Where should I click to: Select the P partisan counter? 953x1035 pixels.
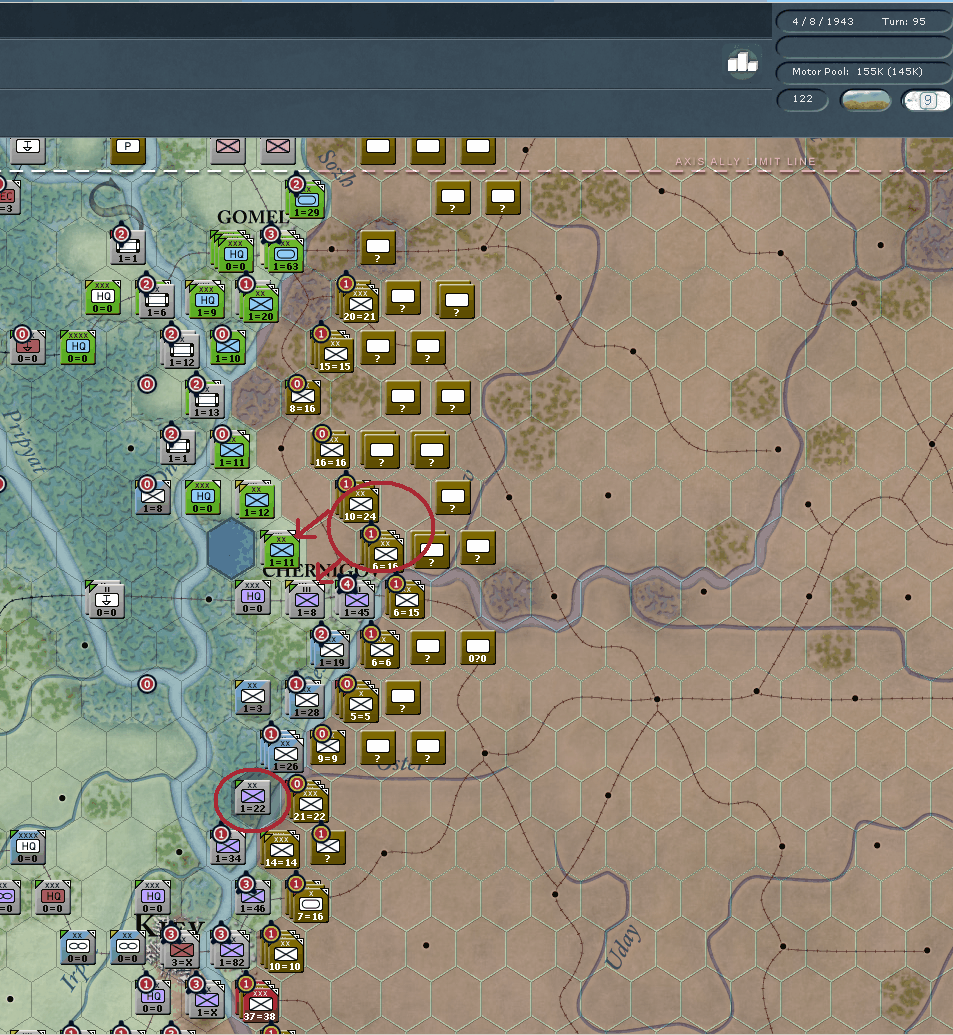point(128,150)
